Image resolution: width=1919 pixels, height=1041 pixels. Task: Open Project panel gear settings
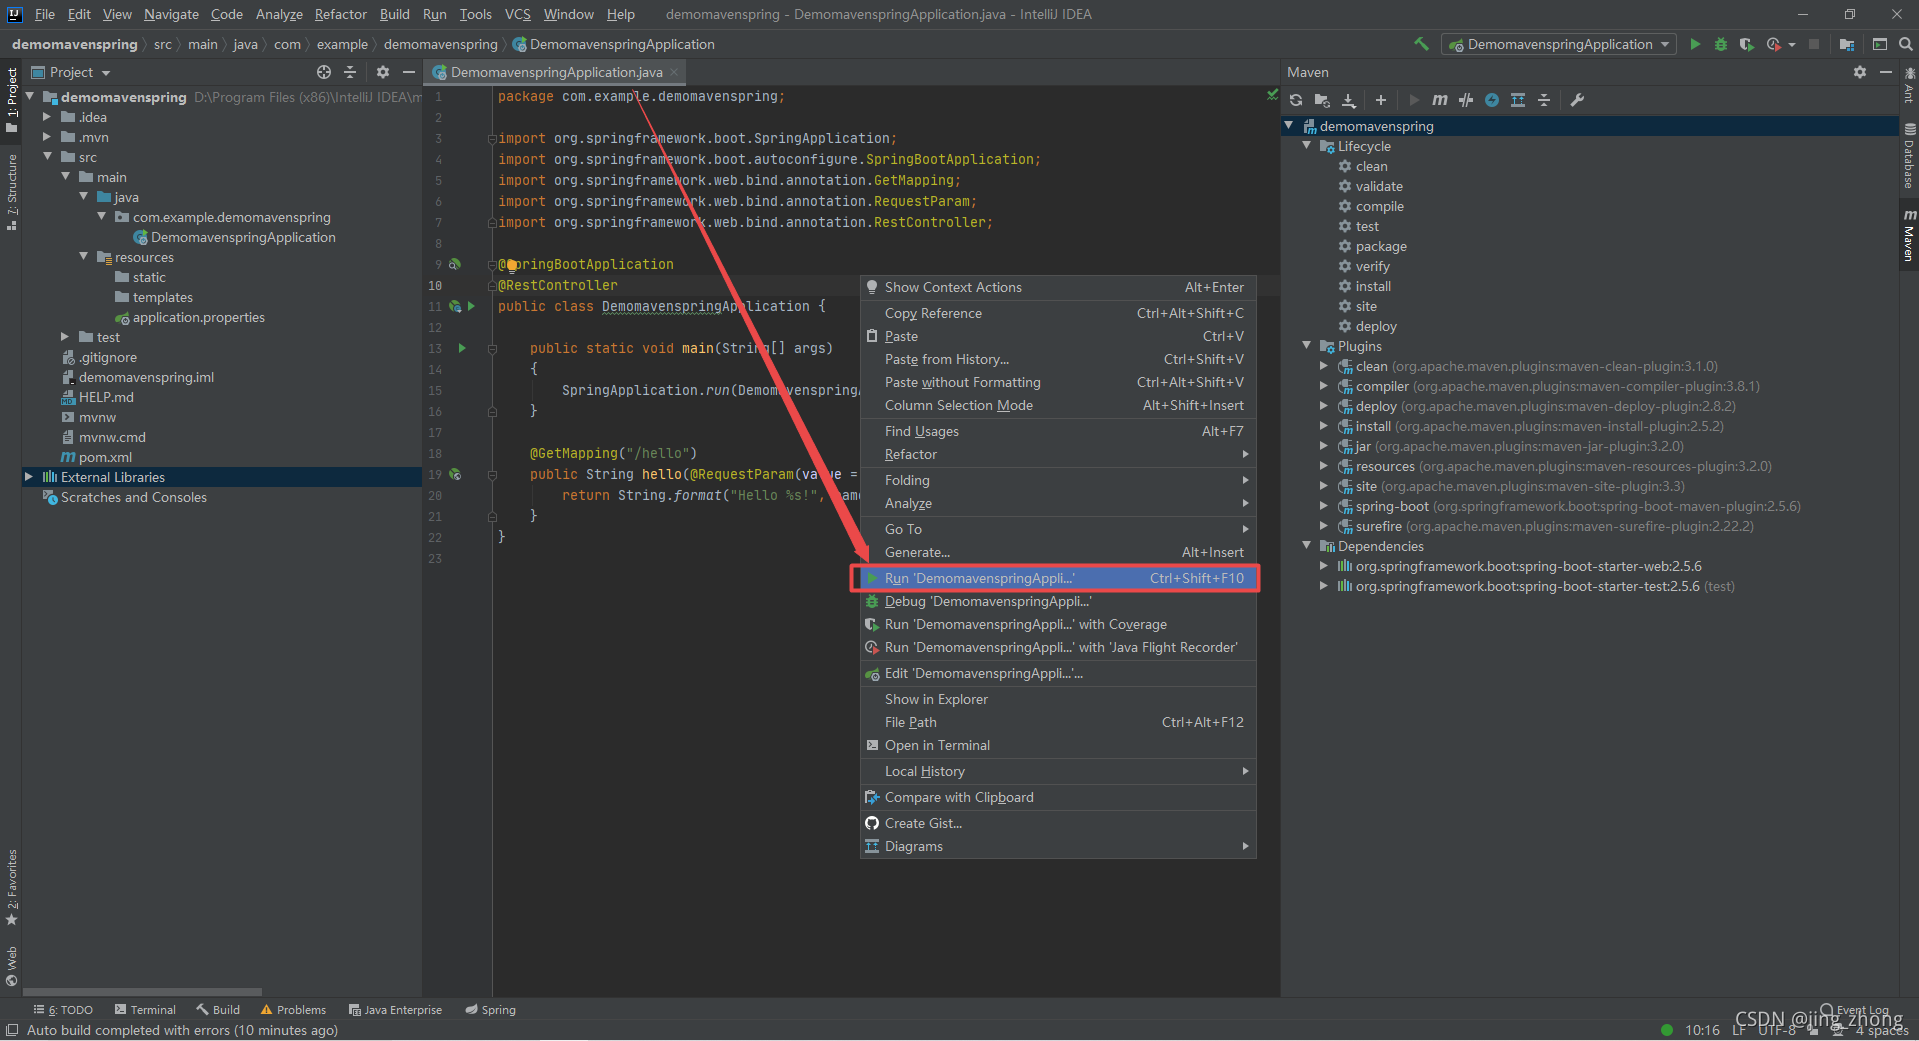[x=383, y=72]
